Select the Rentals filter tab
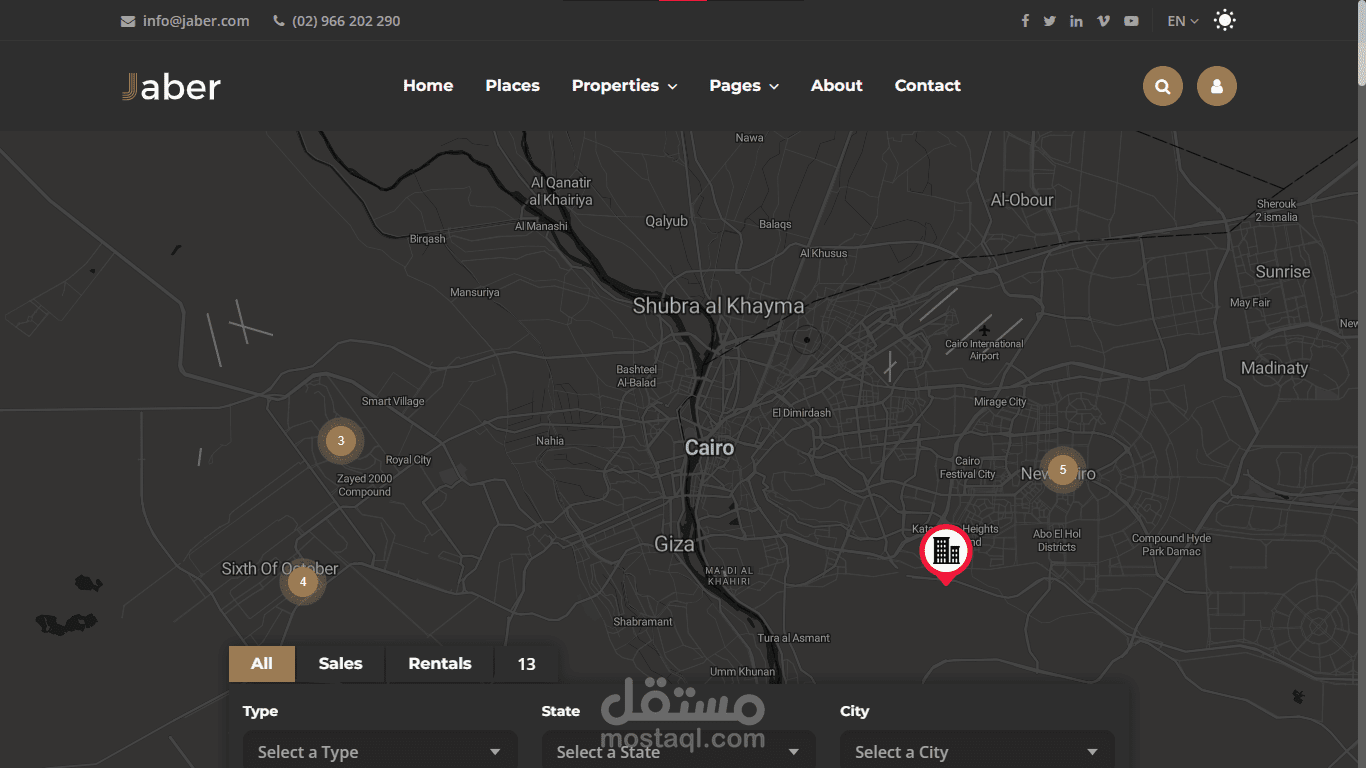This screenshot has width=1366, height=768. click(x=440, y=664)
